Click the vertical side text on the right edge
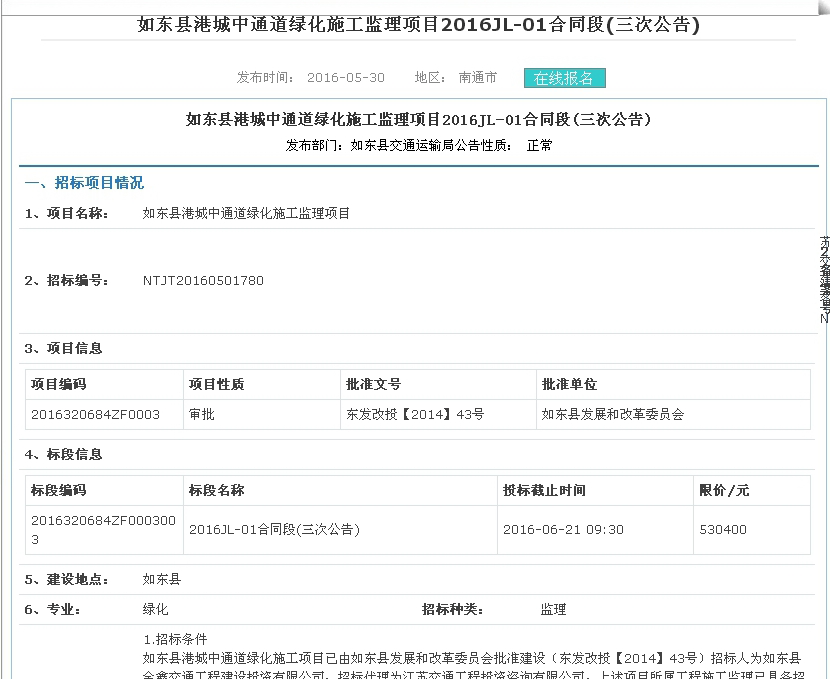This screenshot has height=679, width=830. click(x=824, y=279)
